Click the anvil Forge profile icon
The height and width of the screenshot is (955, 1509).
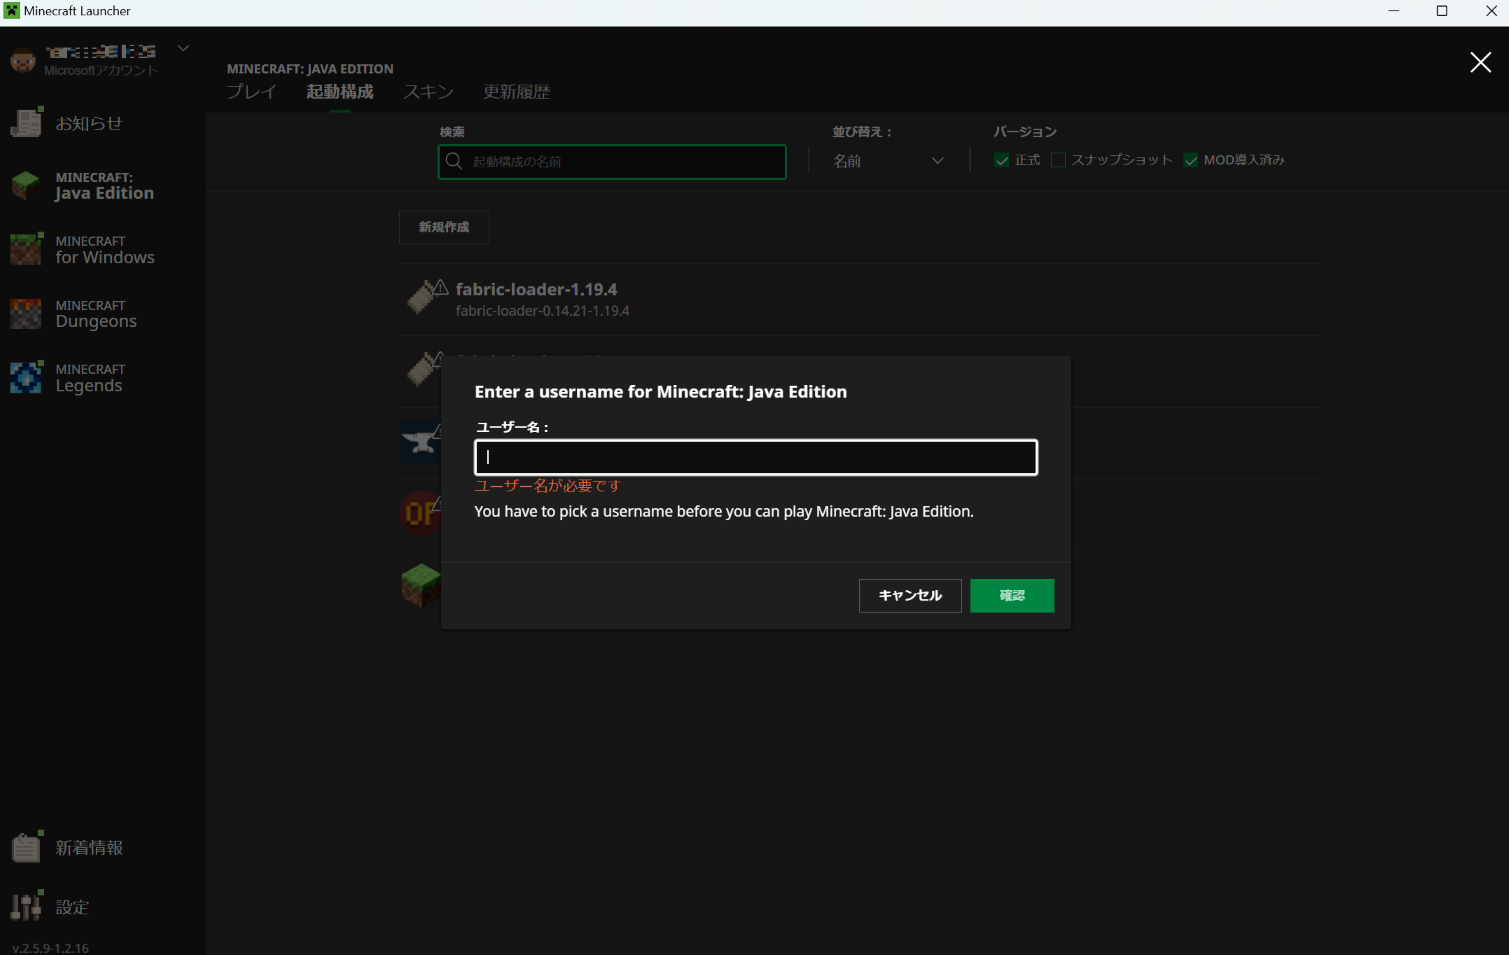[x=421, y=441]
